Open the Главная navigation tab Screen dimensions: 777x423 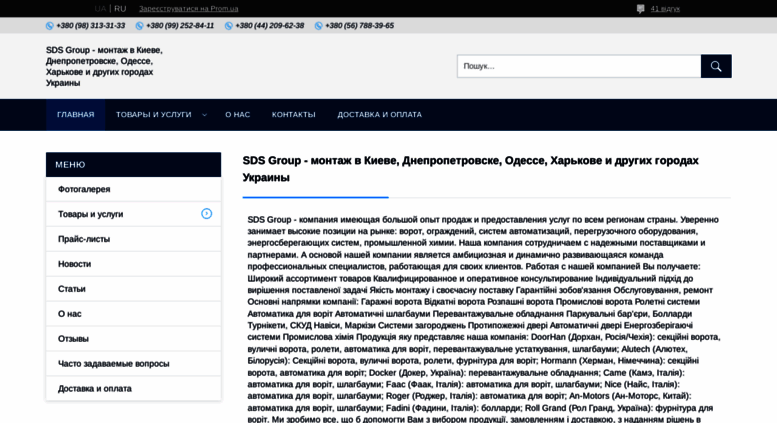click(x=75, y=114)
